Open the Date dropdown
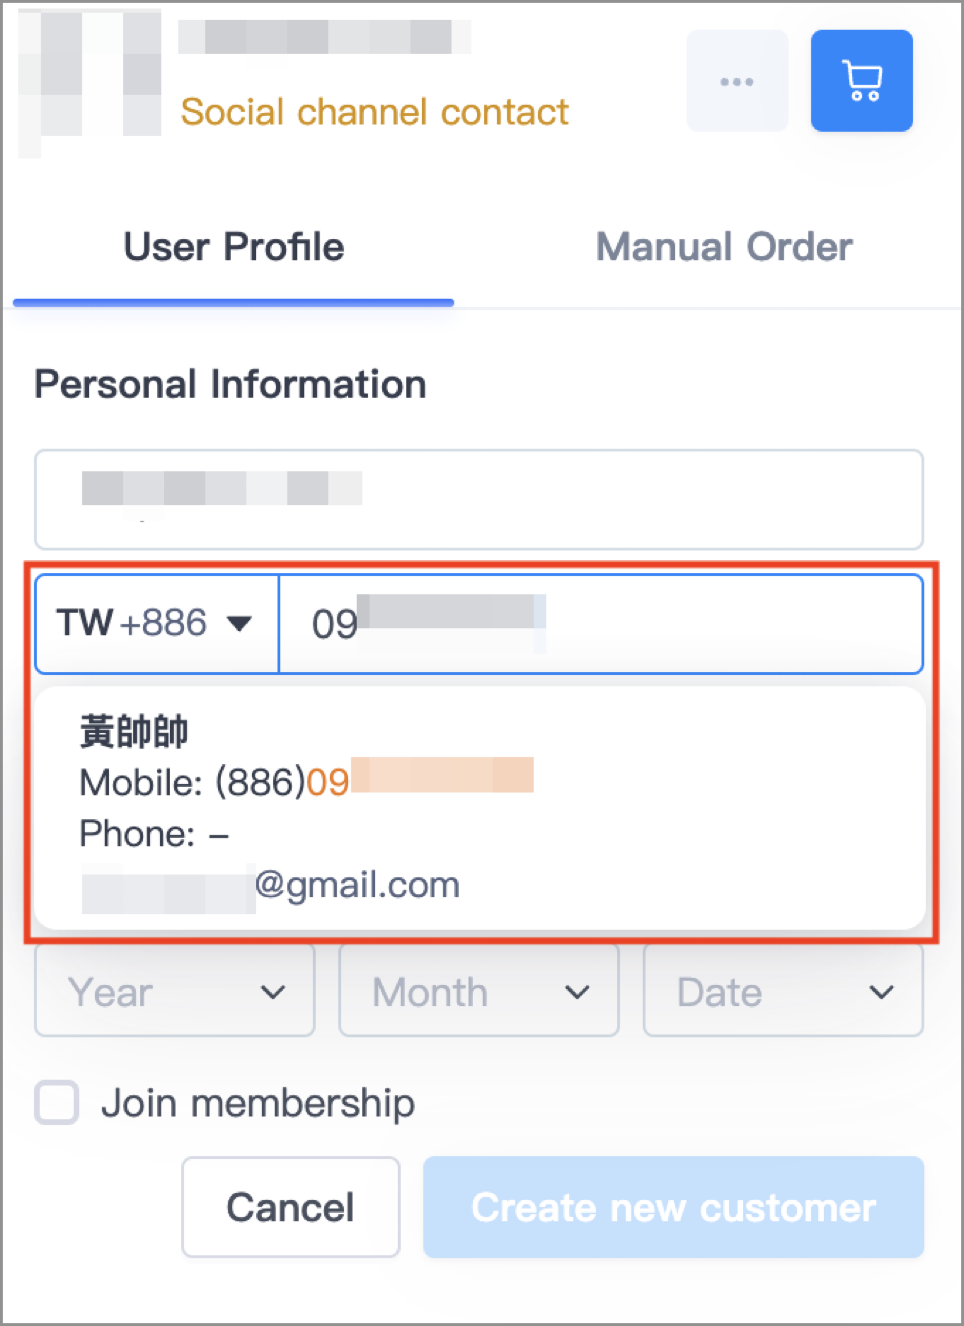 pyautogui.click(x=783, y=991)
